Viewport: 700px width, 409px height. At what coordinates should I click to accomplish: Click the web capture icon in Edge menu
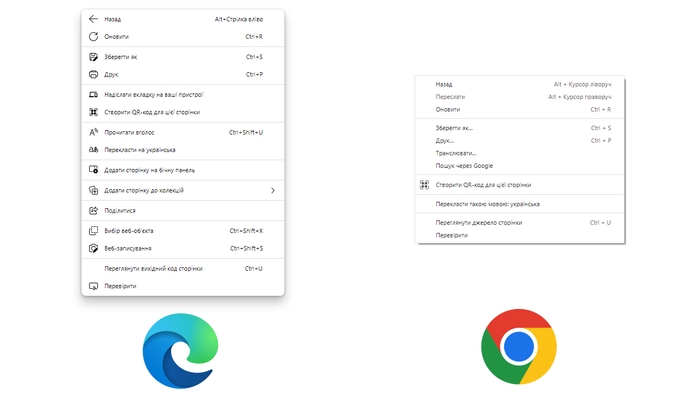pos(93,248)
